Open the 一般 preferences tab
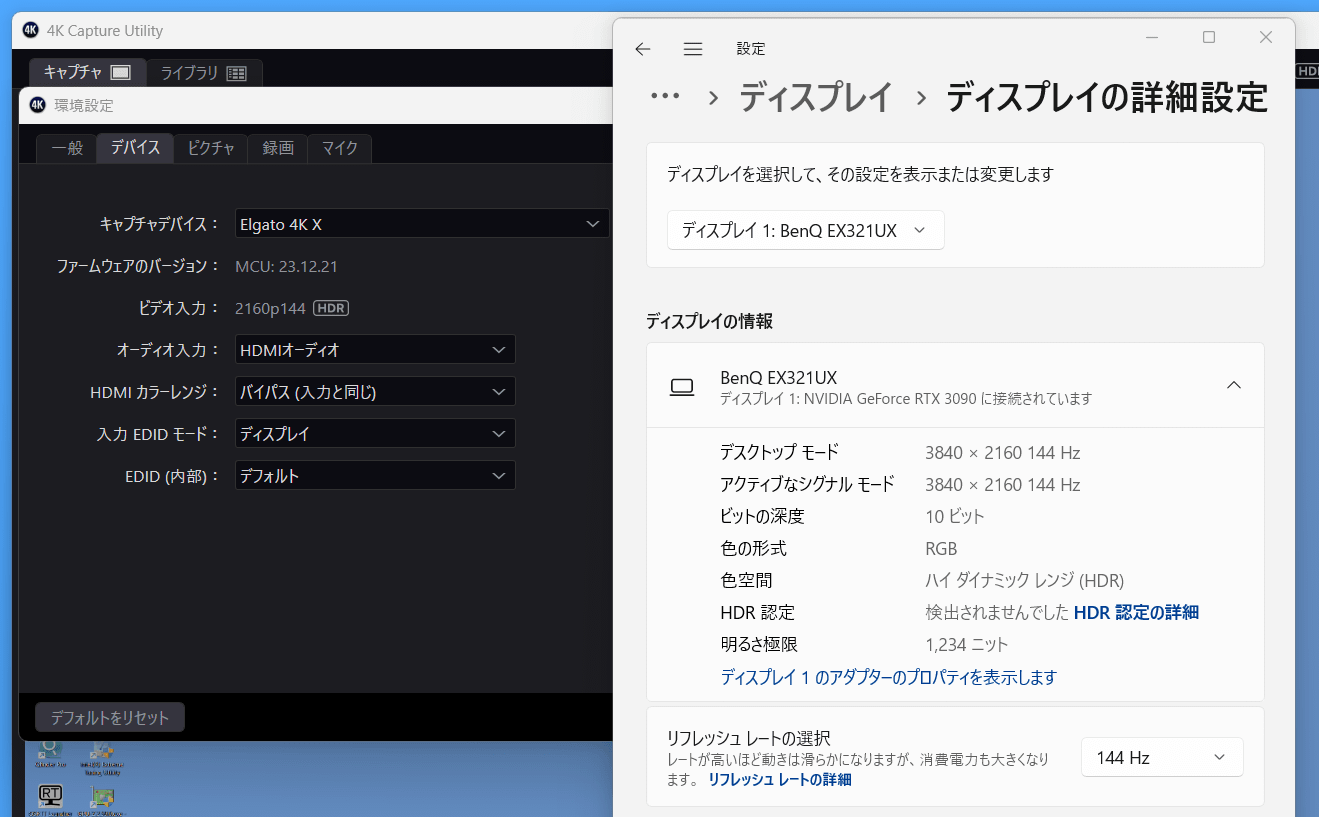This screenshot has width=1319, height=817. click(67, 148)
